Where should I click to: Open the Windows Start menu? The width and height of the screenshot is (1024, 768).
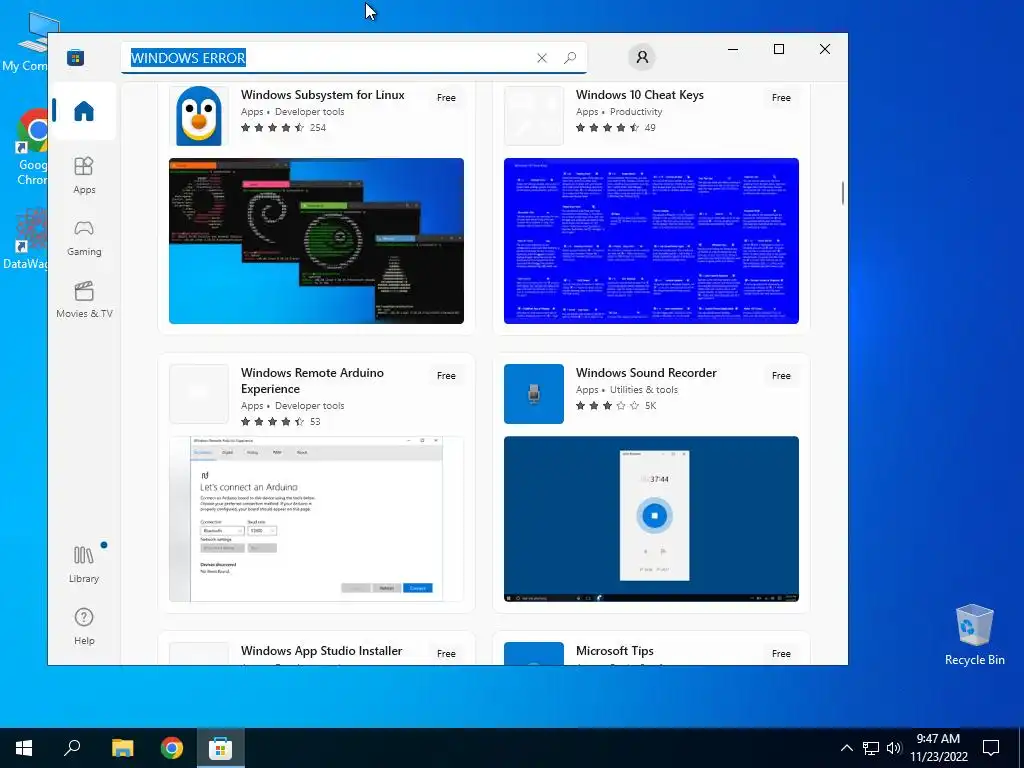24,748
